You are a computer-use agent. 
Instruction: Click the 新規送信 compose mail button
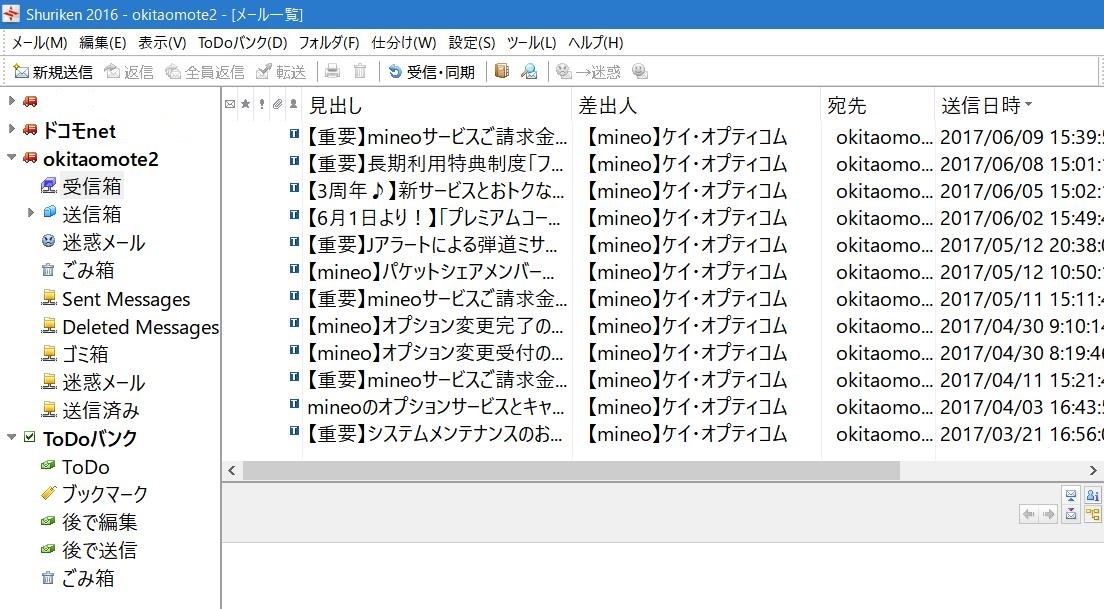[x=53, y=72]
